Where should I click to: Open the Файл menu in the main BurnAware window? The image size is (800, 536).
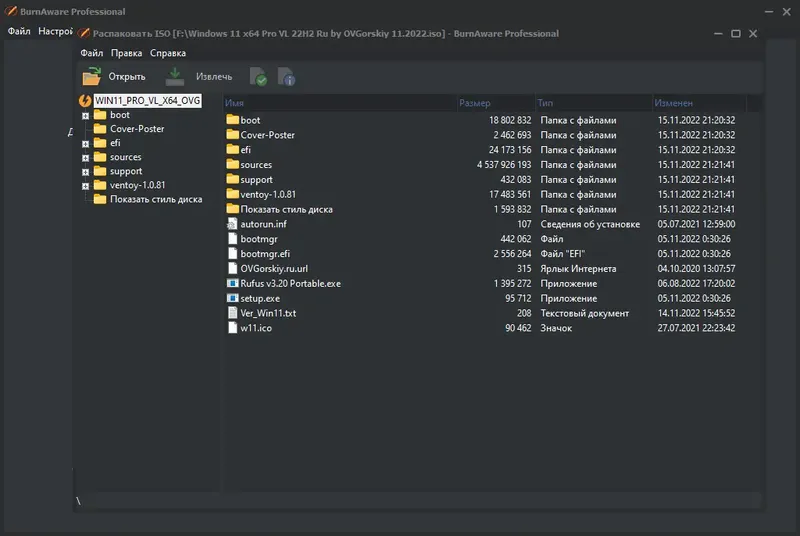point(19,31)
